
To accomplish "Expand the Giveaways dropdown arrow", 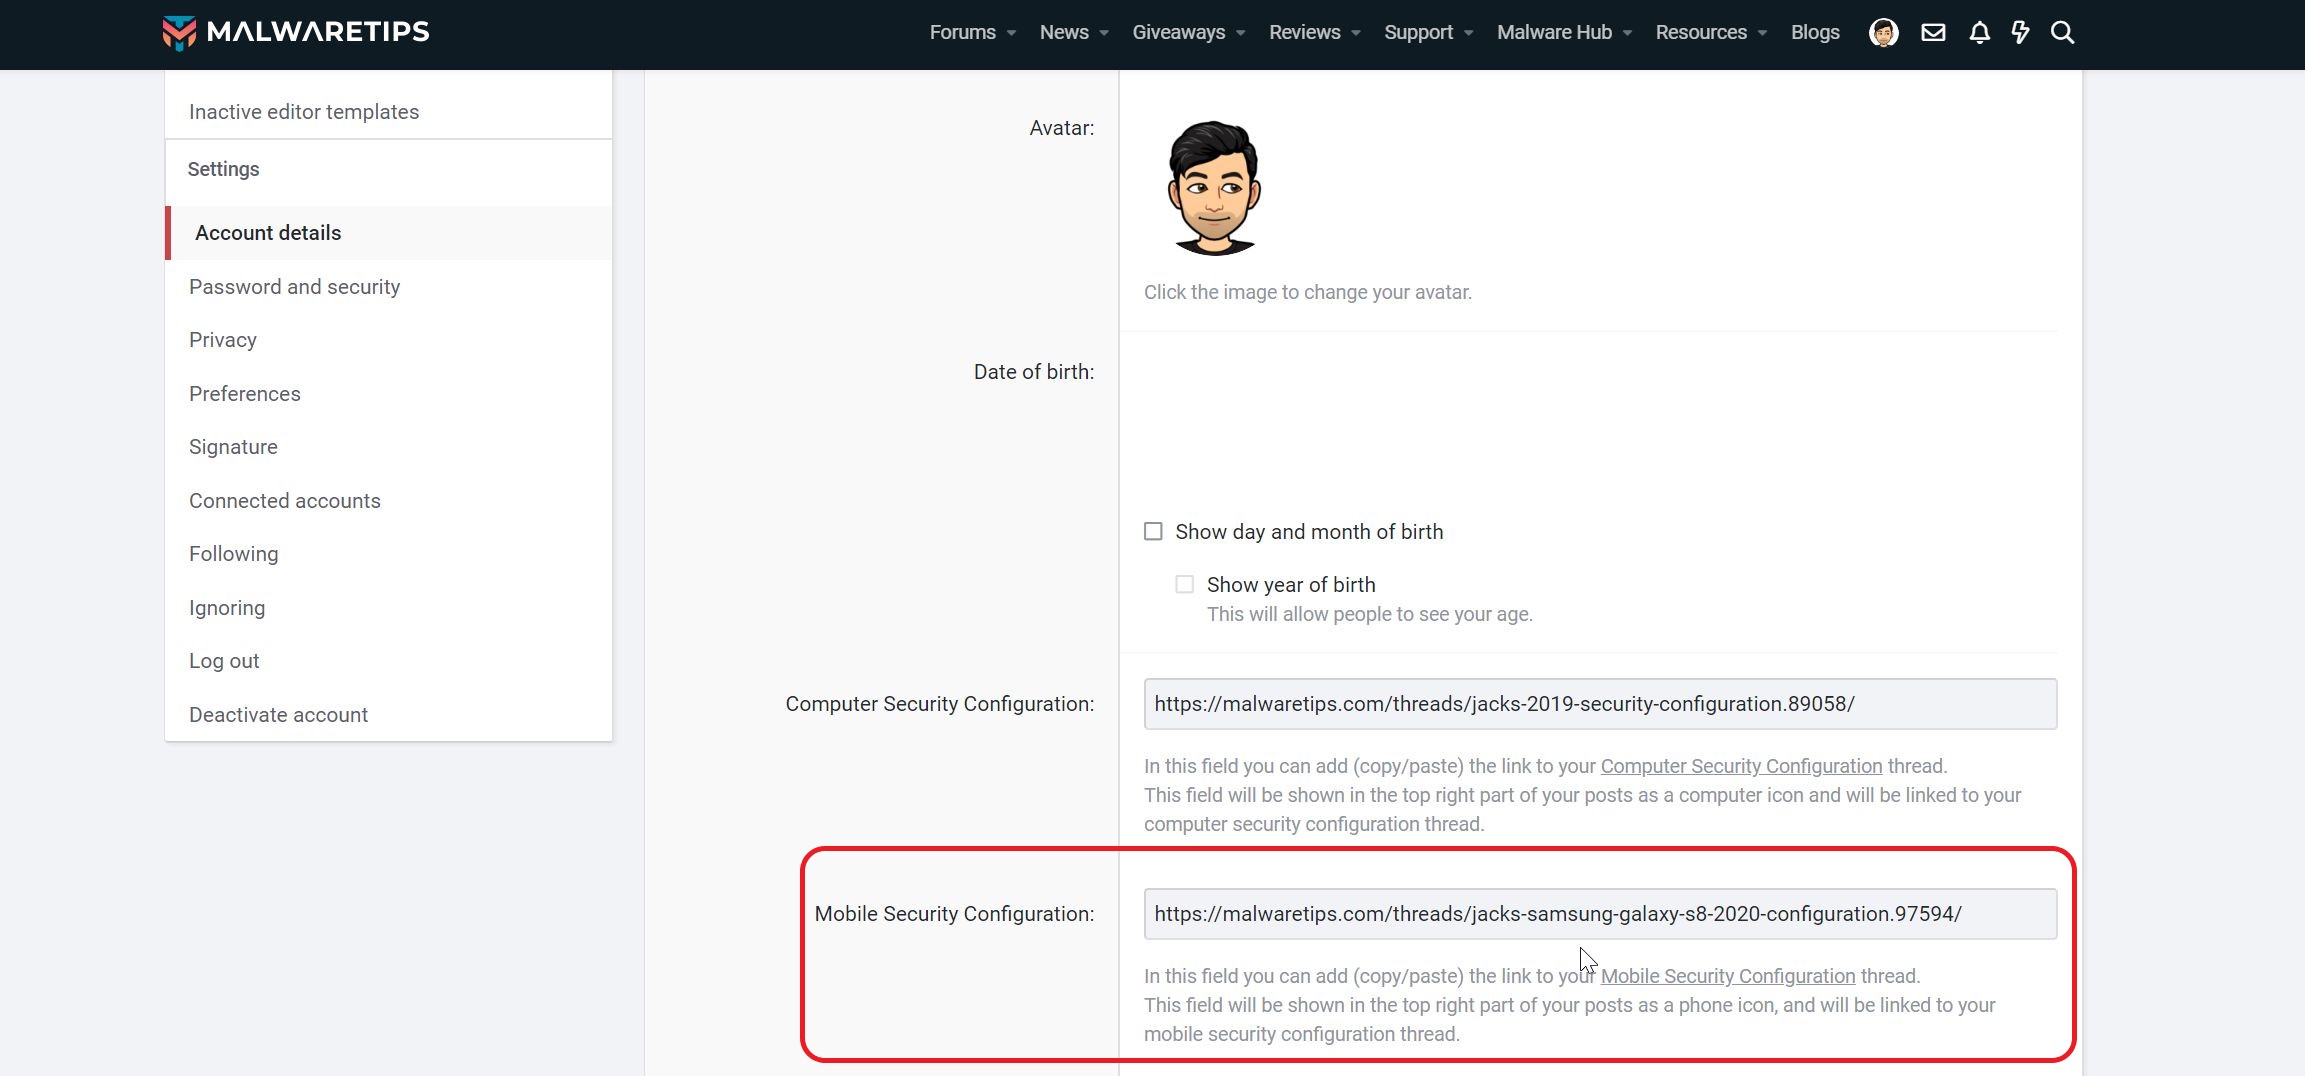I will (1241, 33).
